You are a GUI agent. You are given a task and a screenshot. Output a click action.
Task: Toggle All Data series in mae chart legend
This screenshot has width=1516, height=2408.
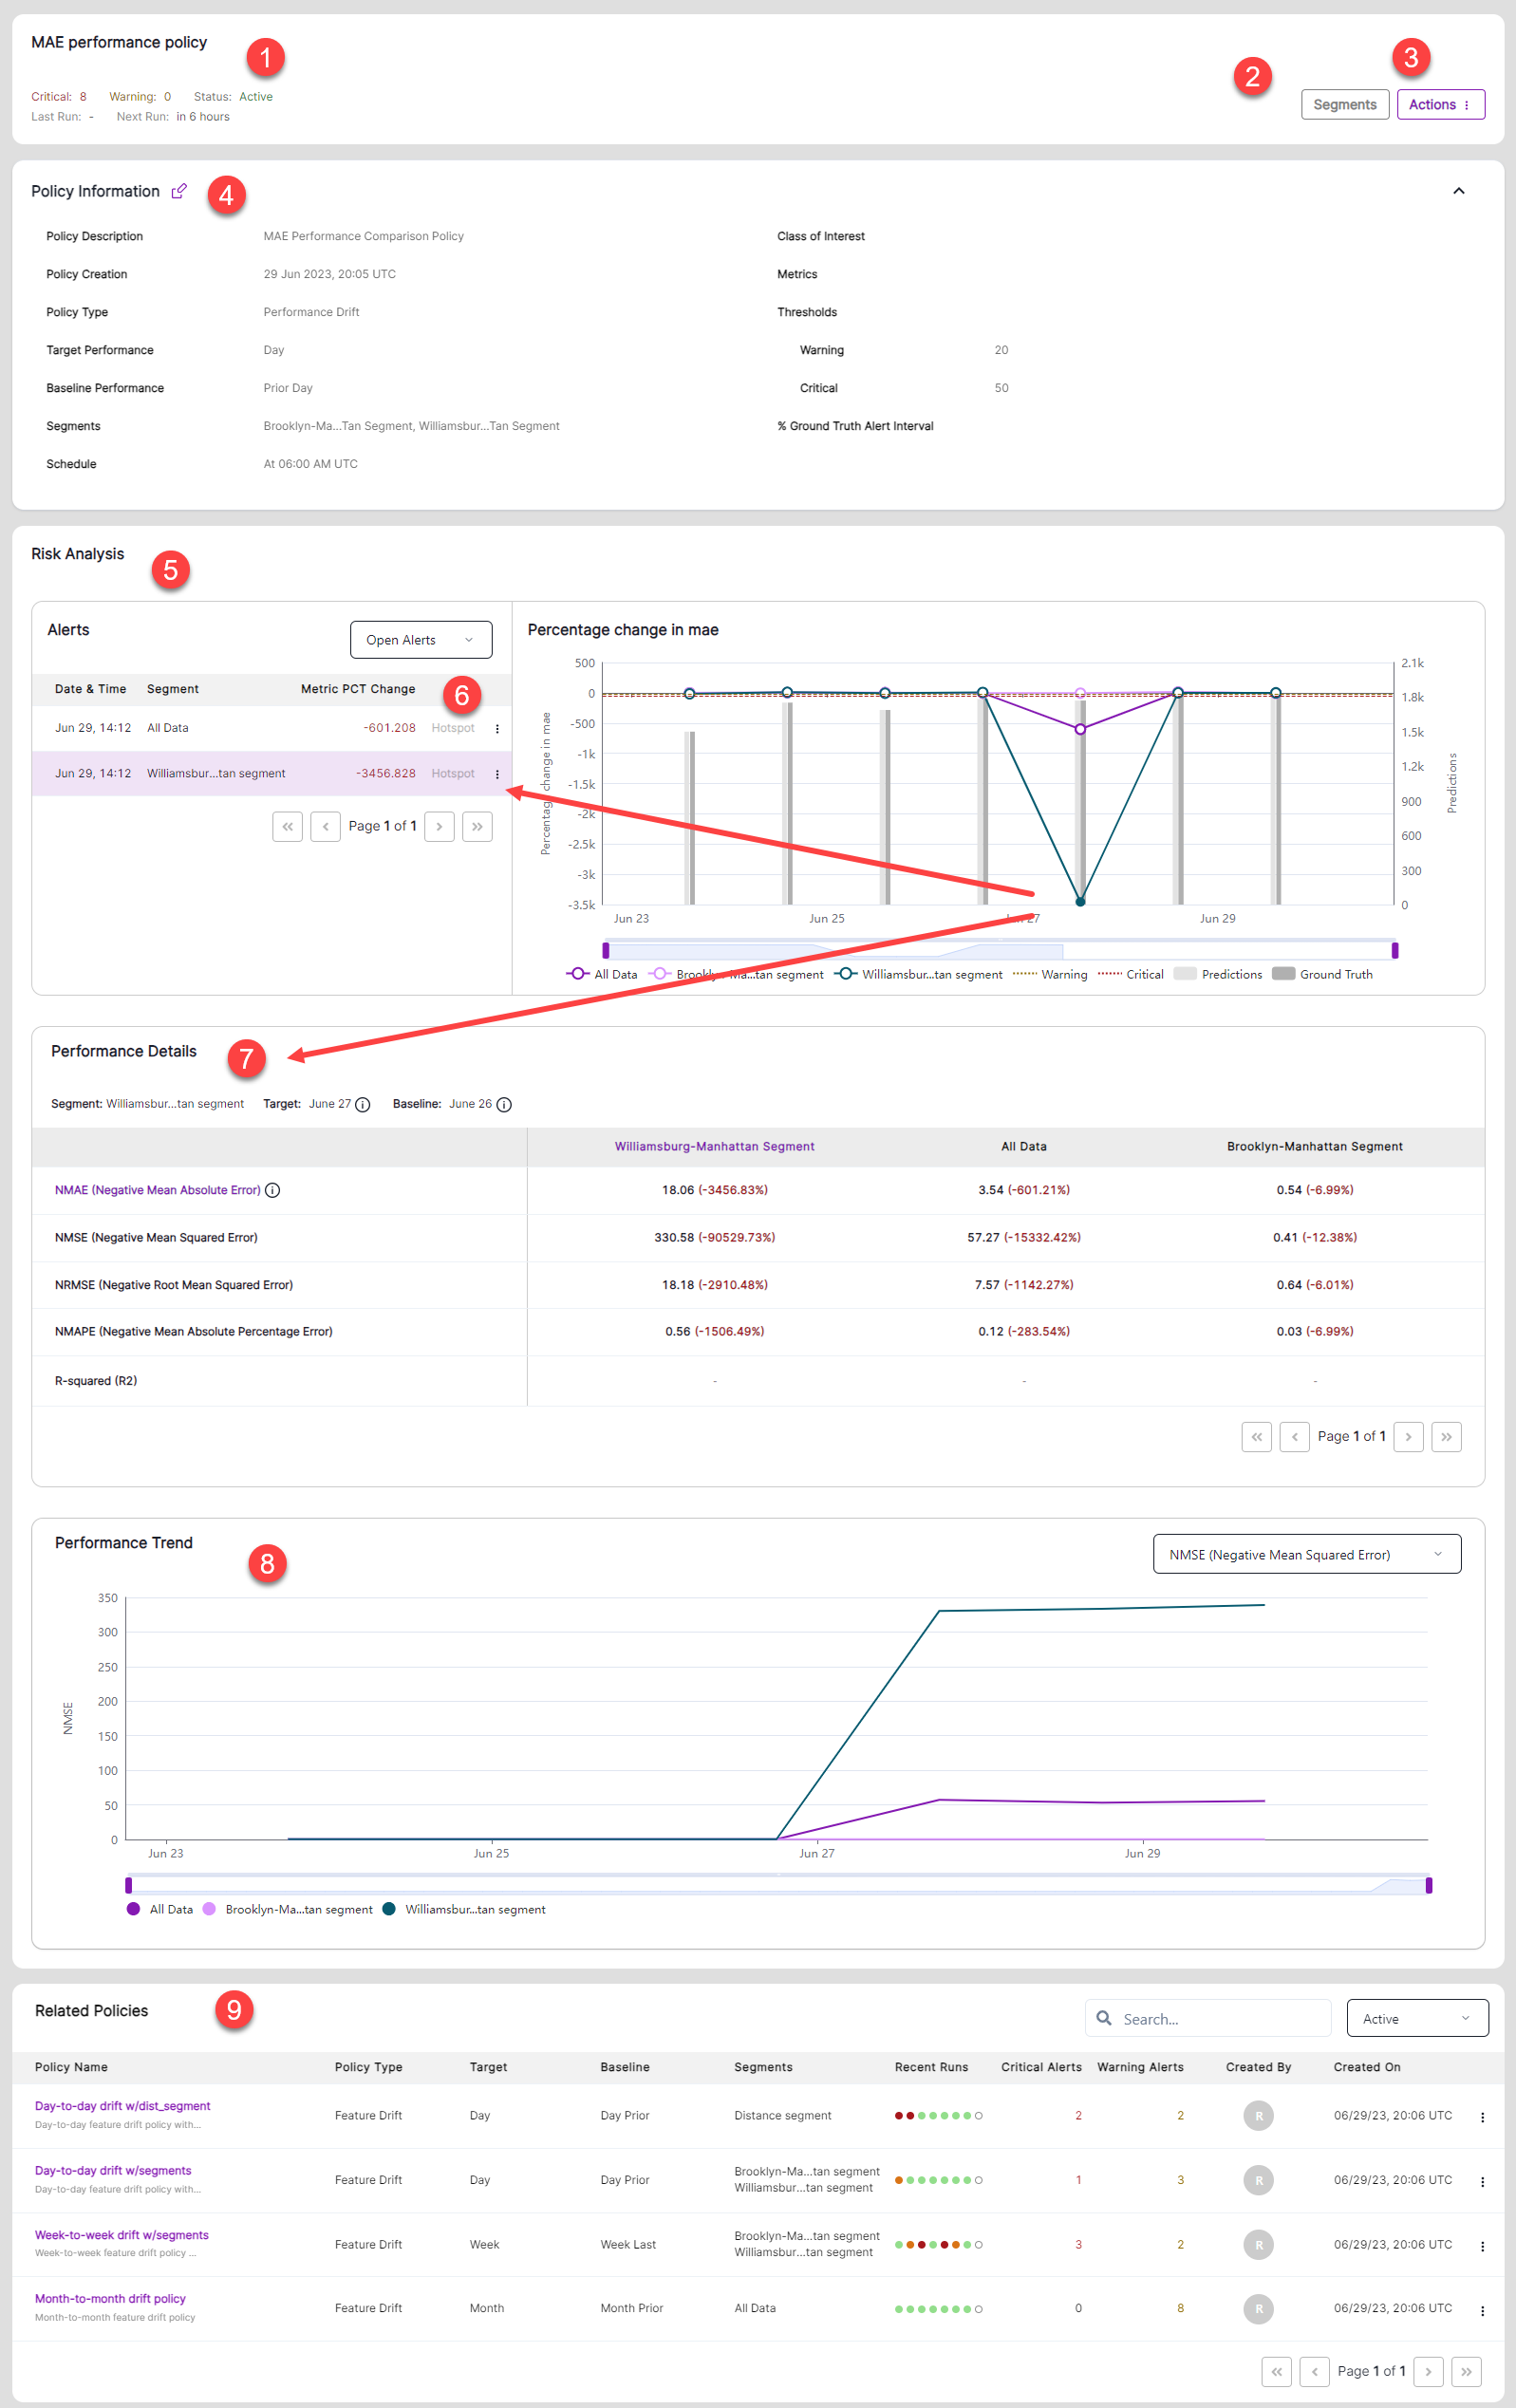(602, 974)
